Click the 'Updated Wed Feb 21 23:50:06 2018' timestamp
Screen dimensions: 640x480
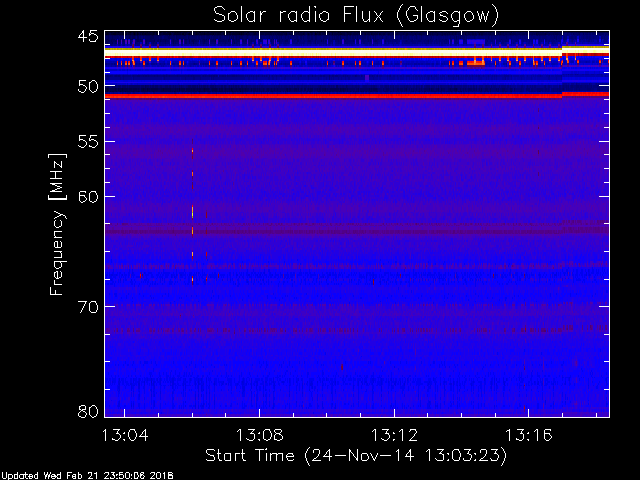coord(87,476)
